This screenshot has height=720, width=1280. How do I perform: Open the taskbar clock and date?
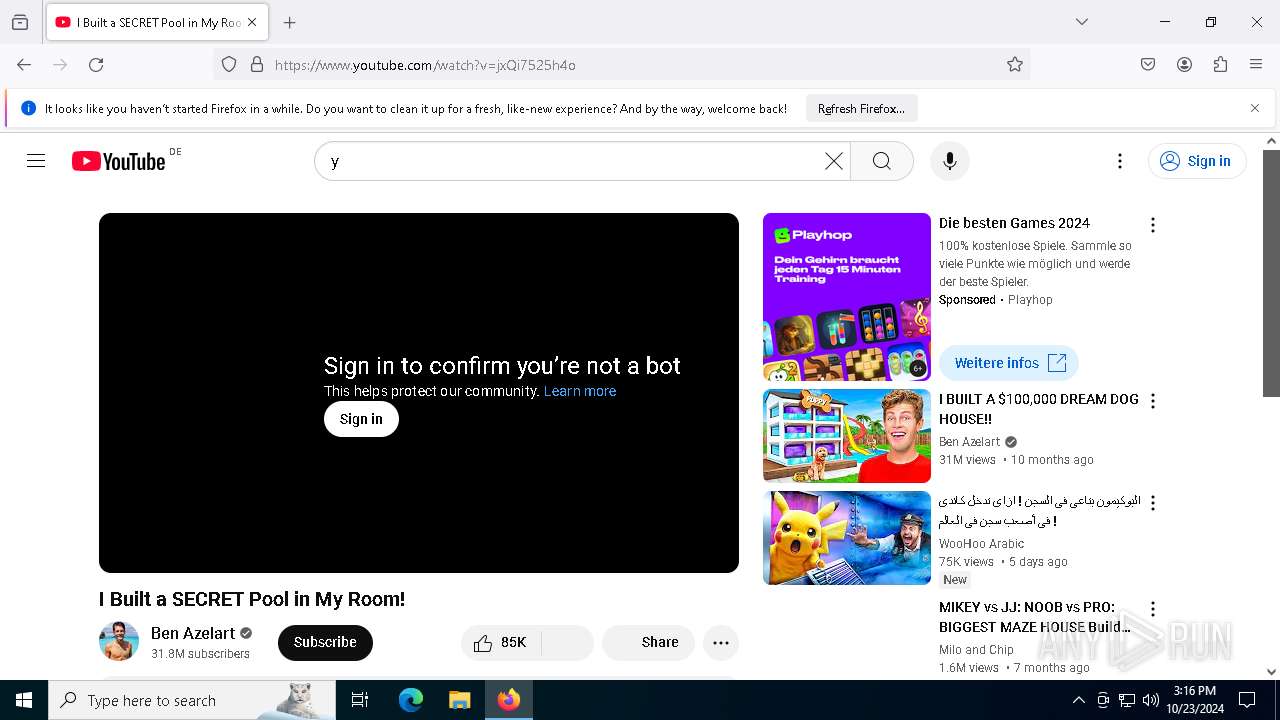1194,700
